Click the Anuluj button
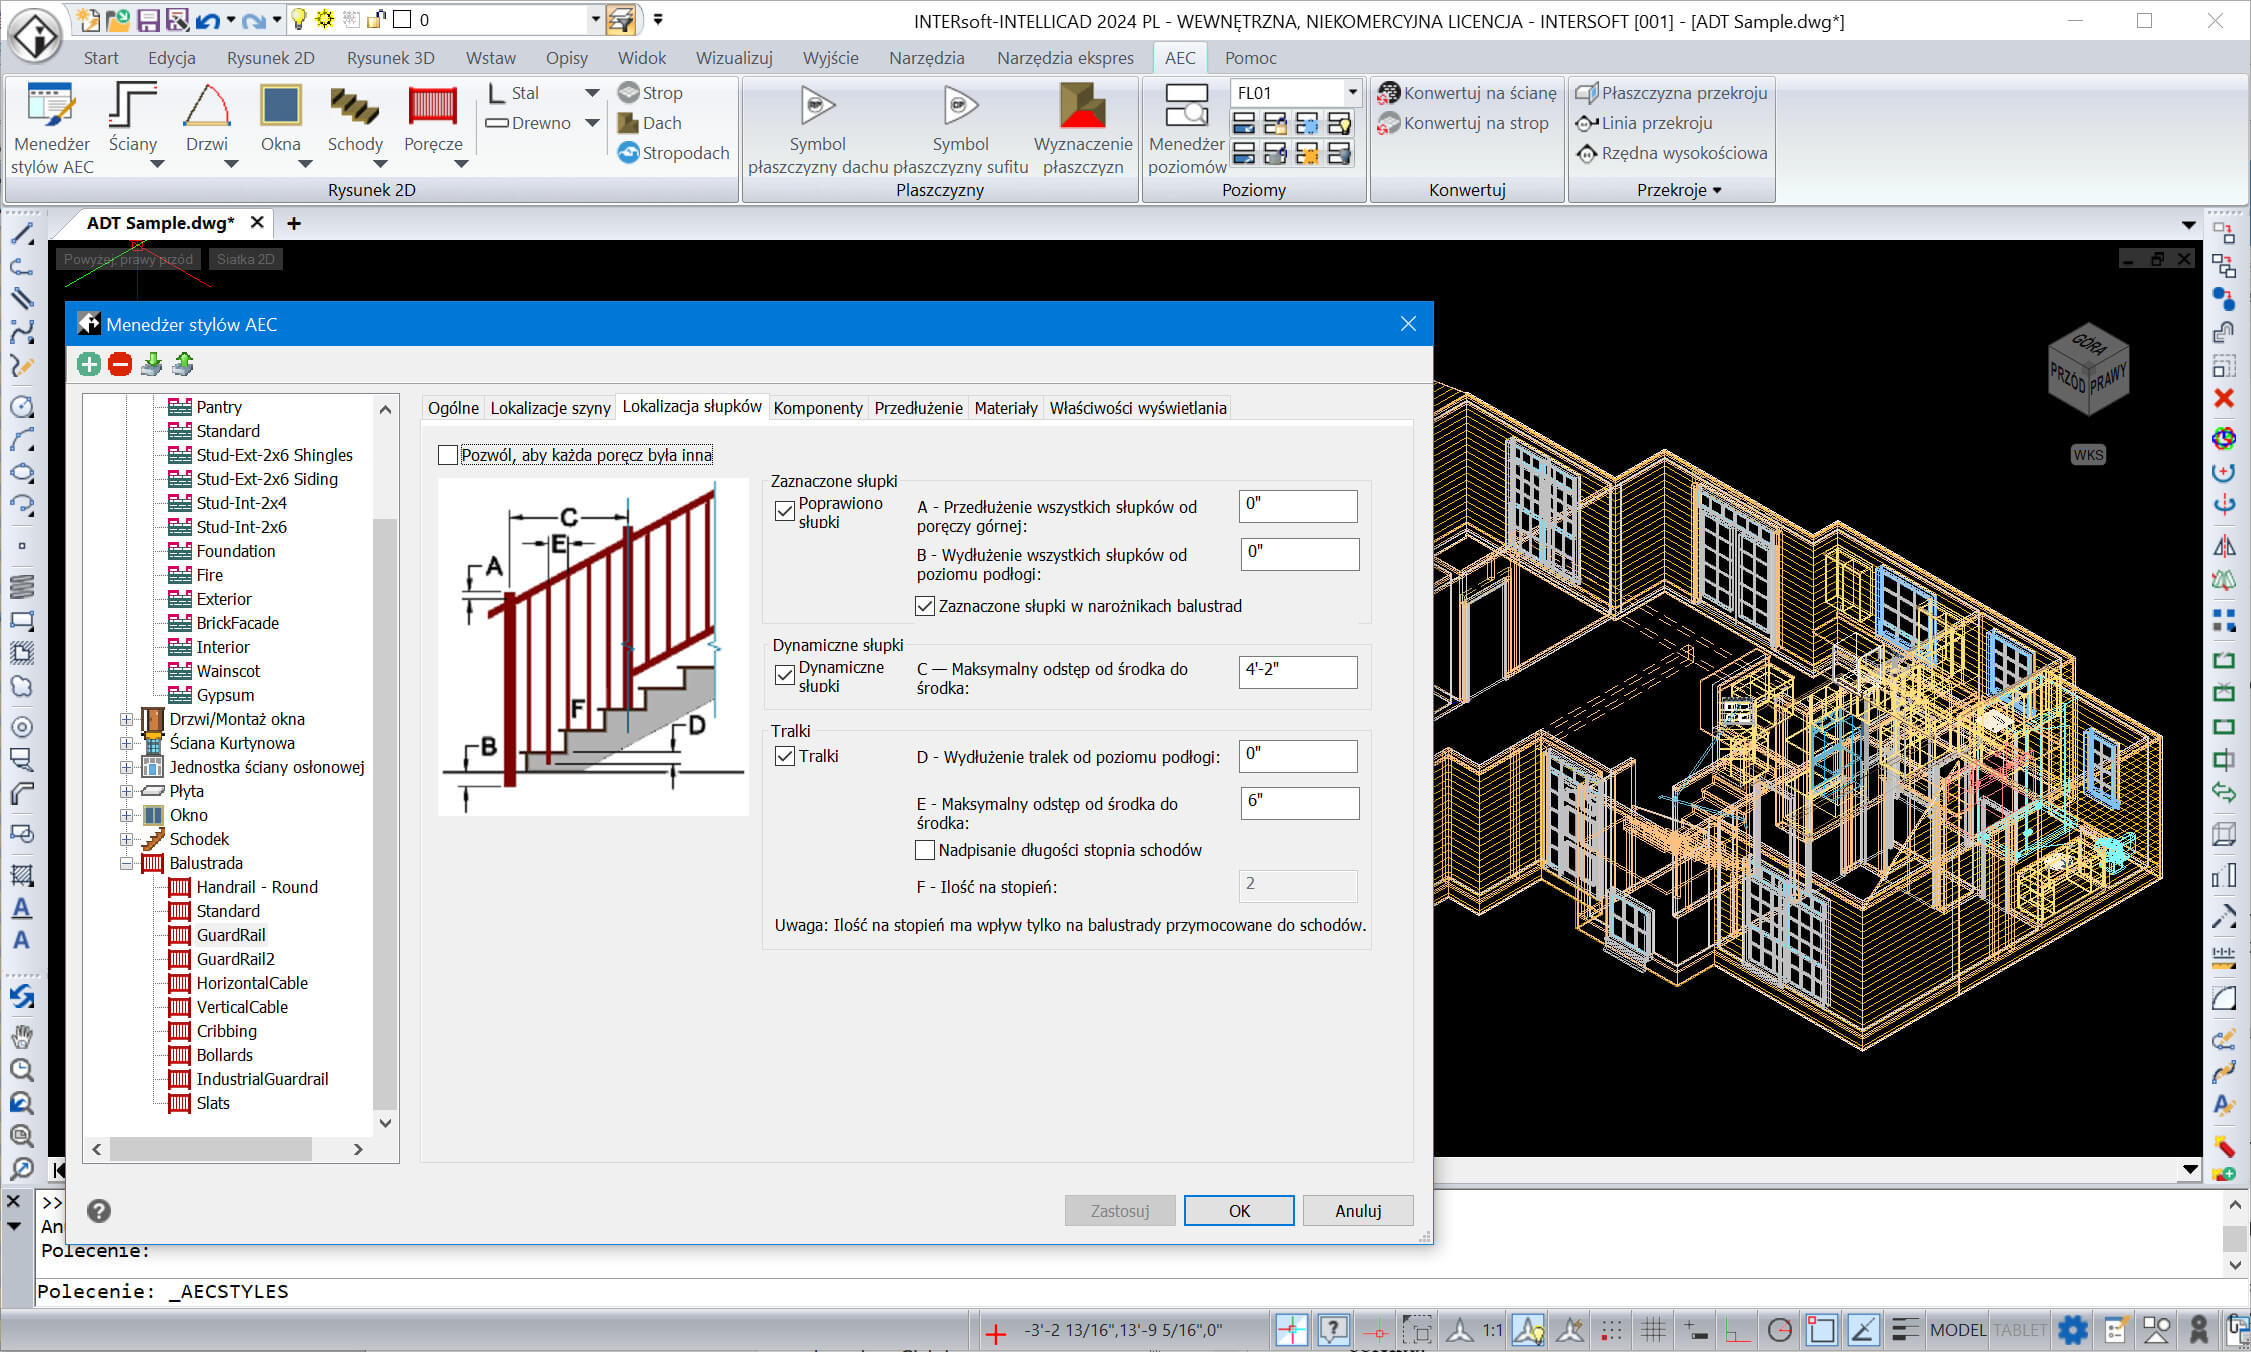The height and width of the screenshot is (1352, 2251). coord(1358,1211)
